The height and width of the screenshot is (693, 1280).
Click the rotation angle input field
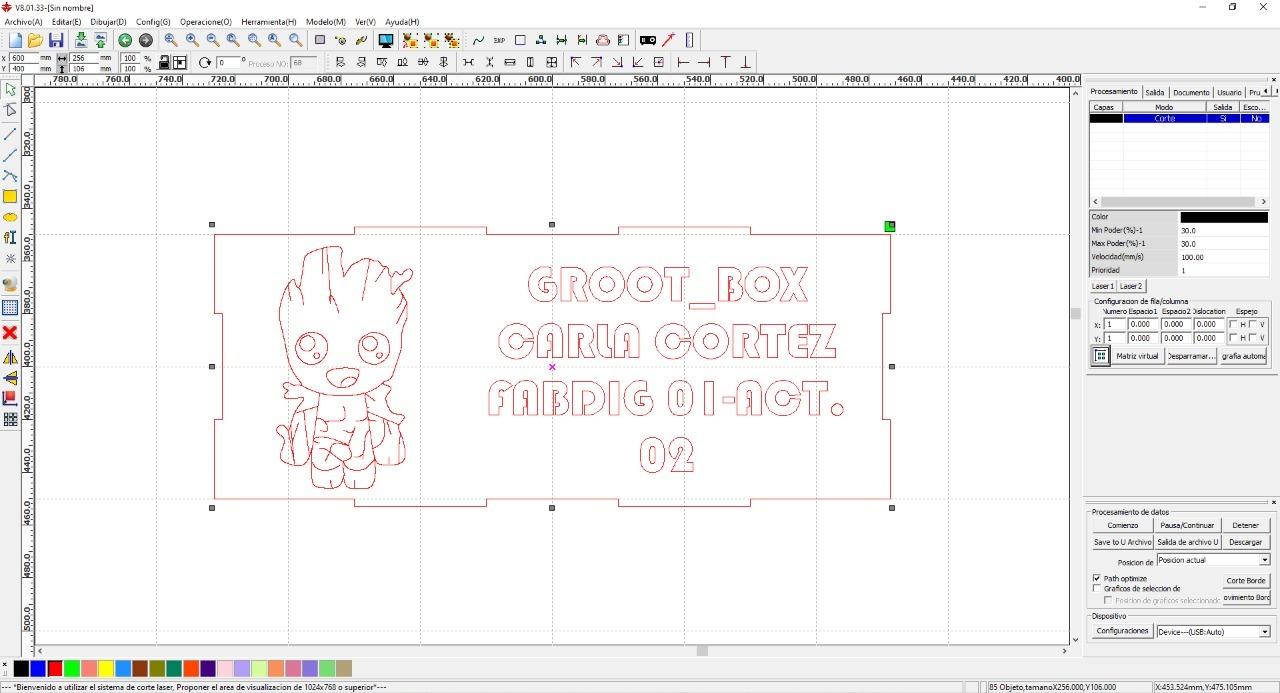(229, 62)
